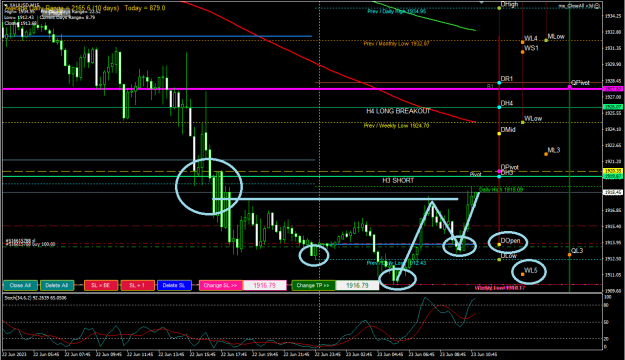This screenshot has width=625, height=360.
Task: Click the pink Change SL >> button
Action: point(220,285)
